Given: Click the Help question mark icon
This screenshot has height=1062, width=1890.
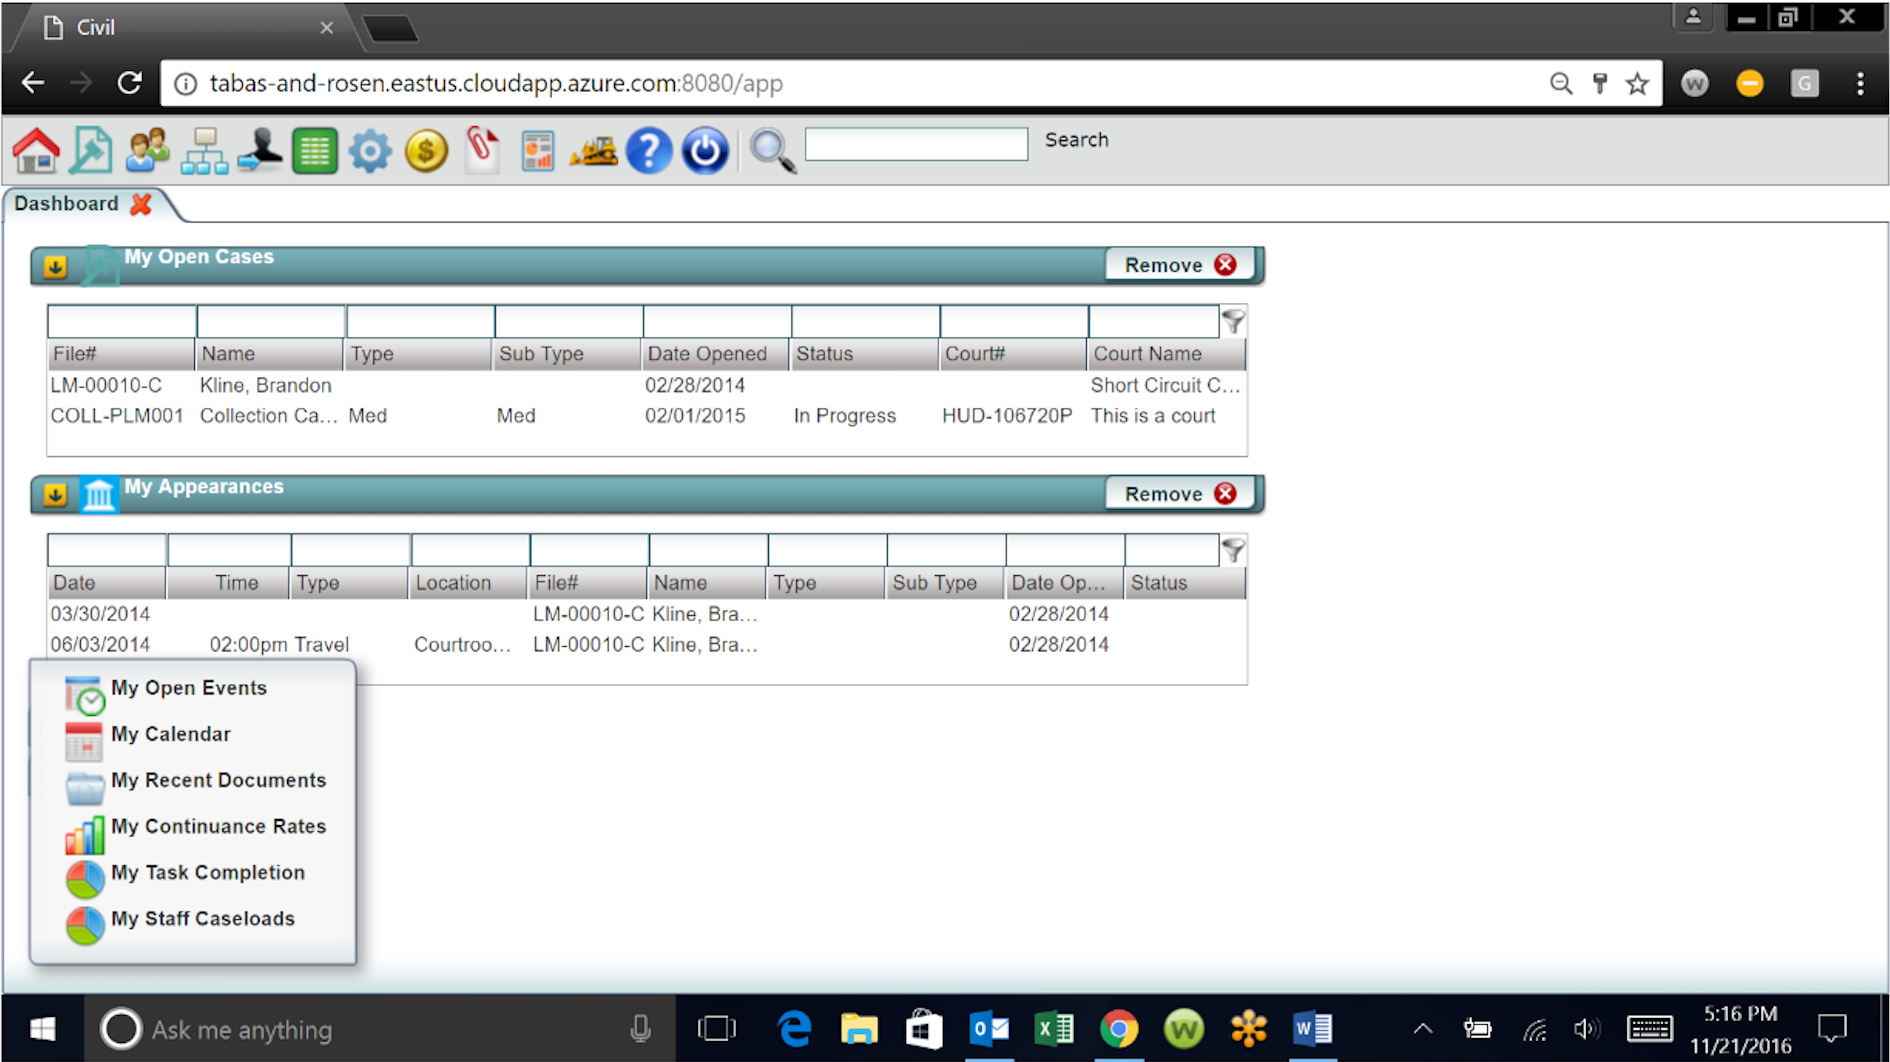Looking at the screenshot, I should click(x=648, y=150).
